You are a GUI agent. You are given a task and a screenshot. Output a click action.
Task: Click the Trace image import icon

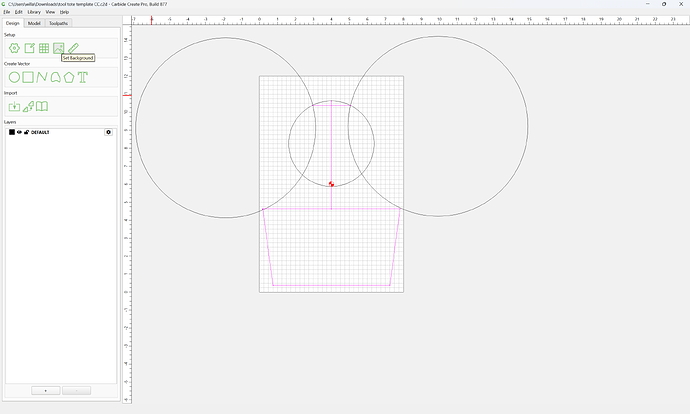click(x=28, y=106)
